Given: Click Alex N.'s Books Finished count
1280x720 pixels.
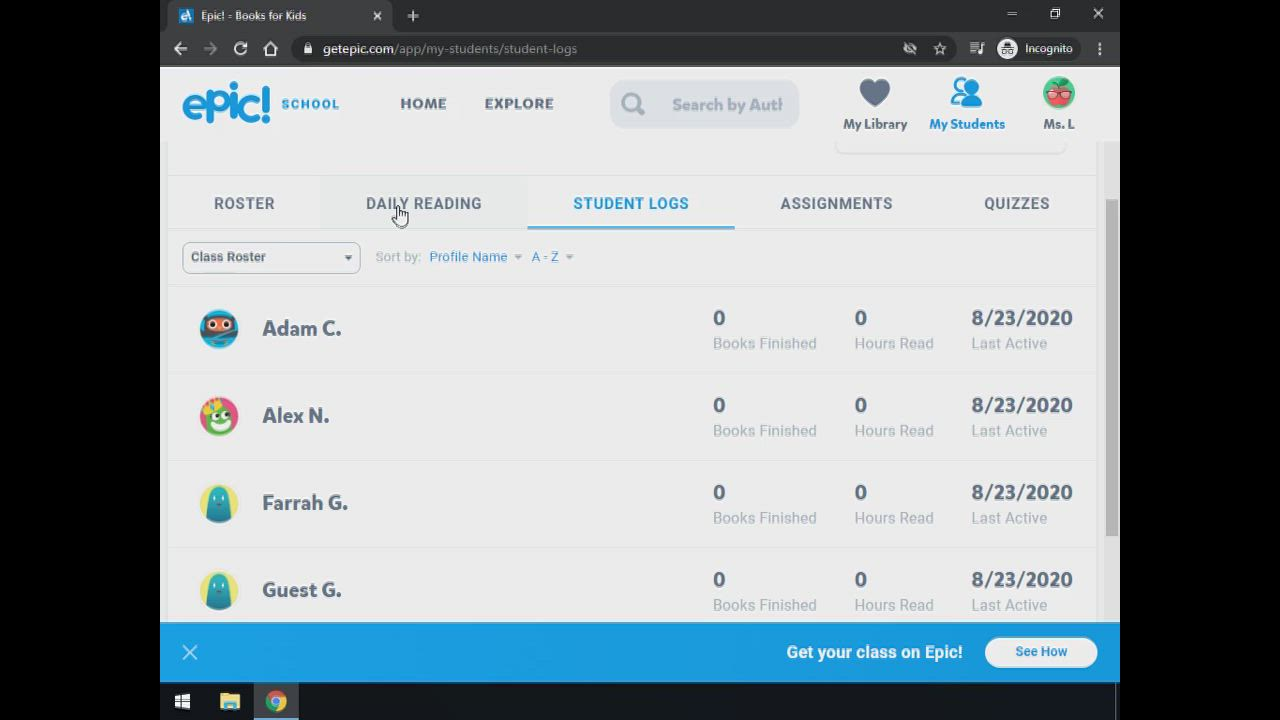Looking at the screenshot, I should click(719, 405).
